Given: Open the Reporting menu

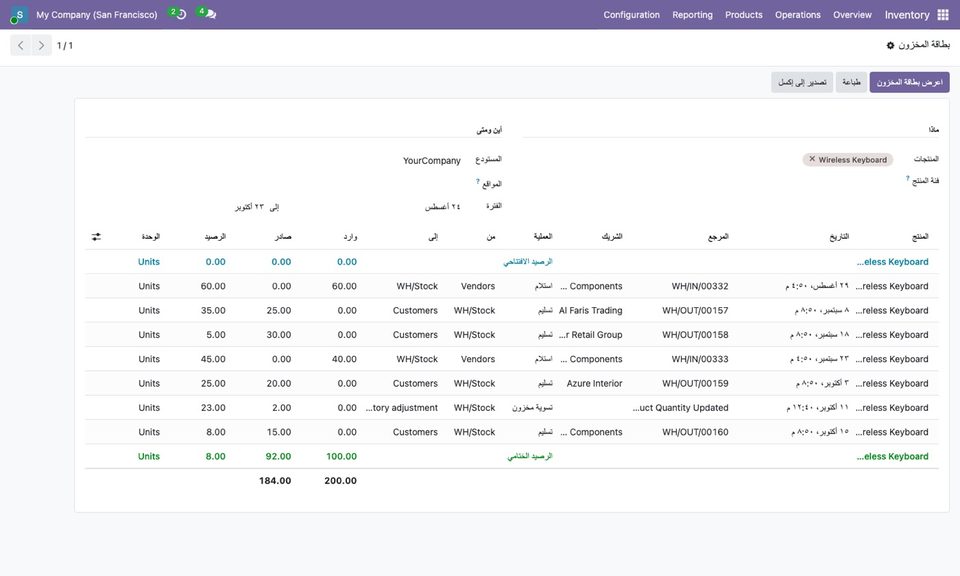Looking at the screenshot, I should click(692, 15).
